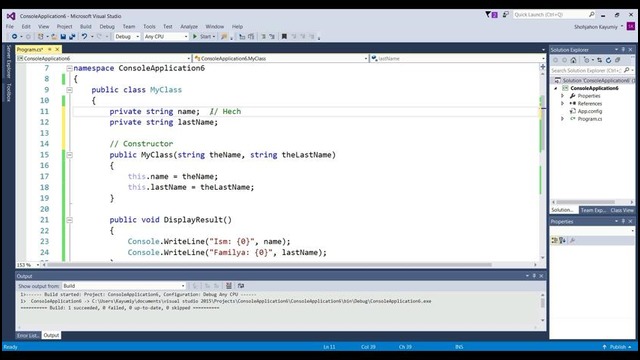The width and height of the screenshot is (640, 360).
Task: Click the user account avatar badge
Action: (631, 27)
